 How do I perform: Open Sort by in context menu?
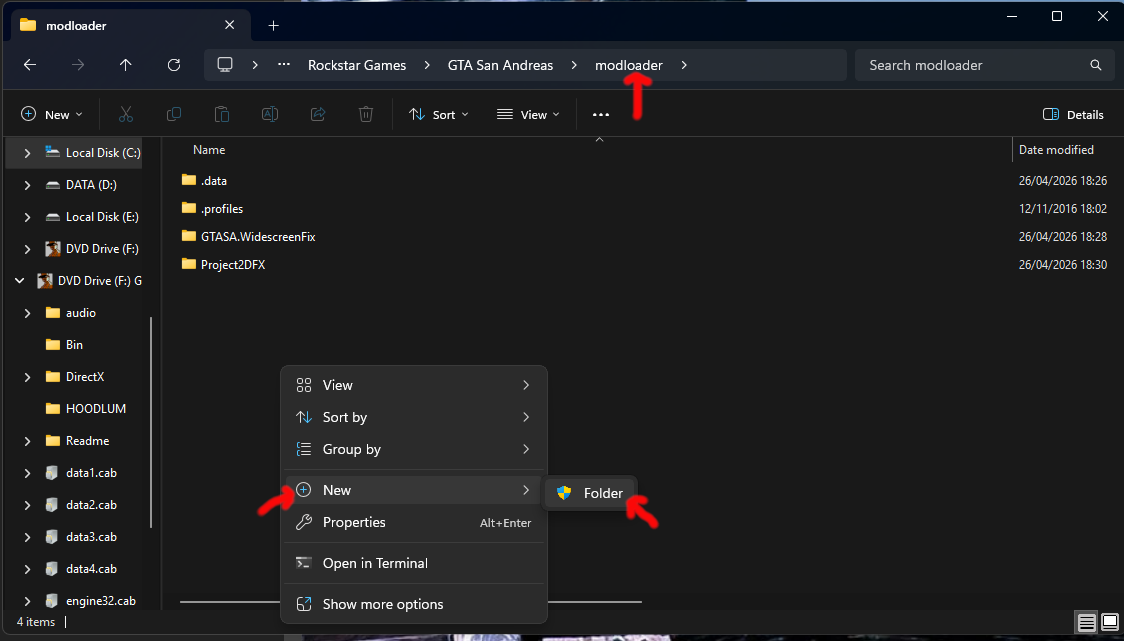[414, 417]
